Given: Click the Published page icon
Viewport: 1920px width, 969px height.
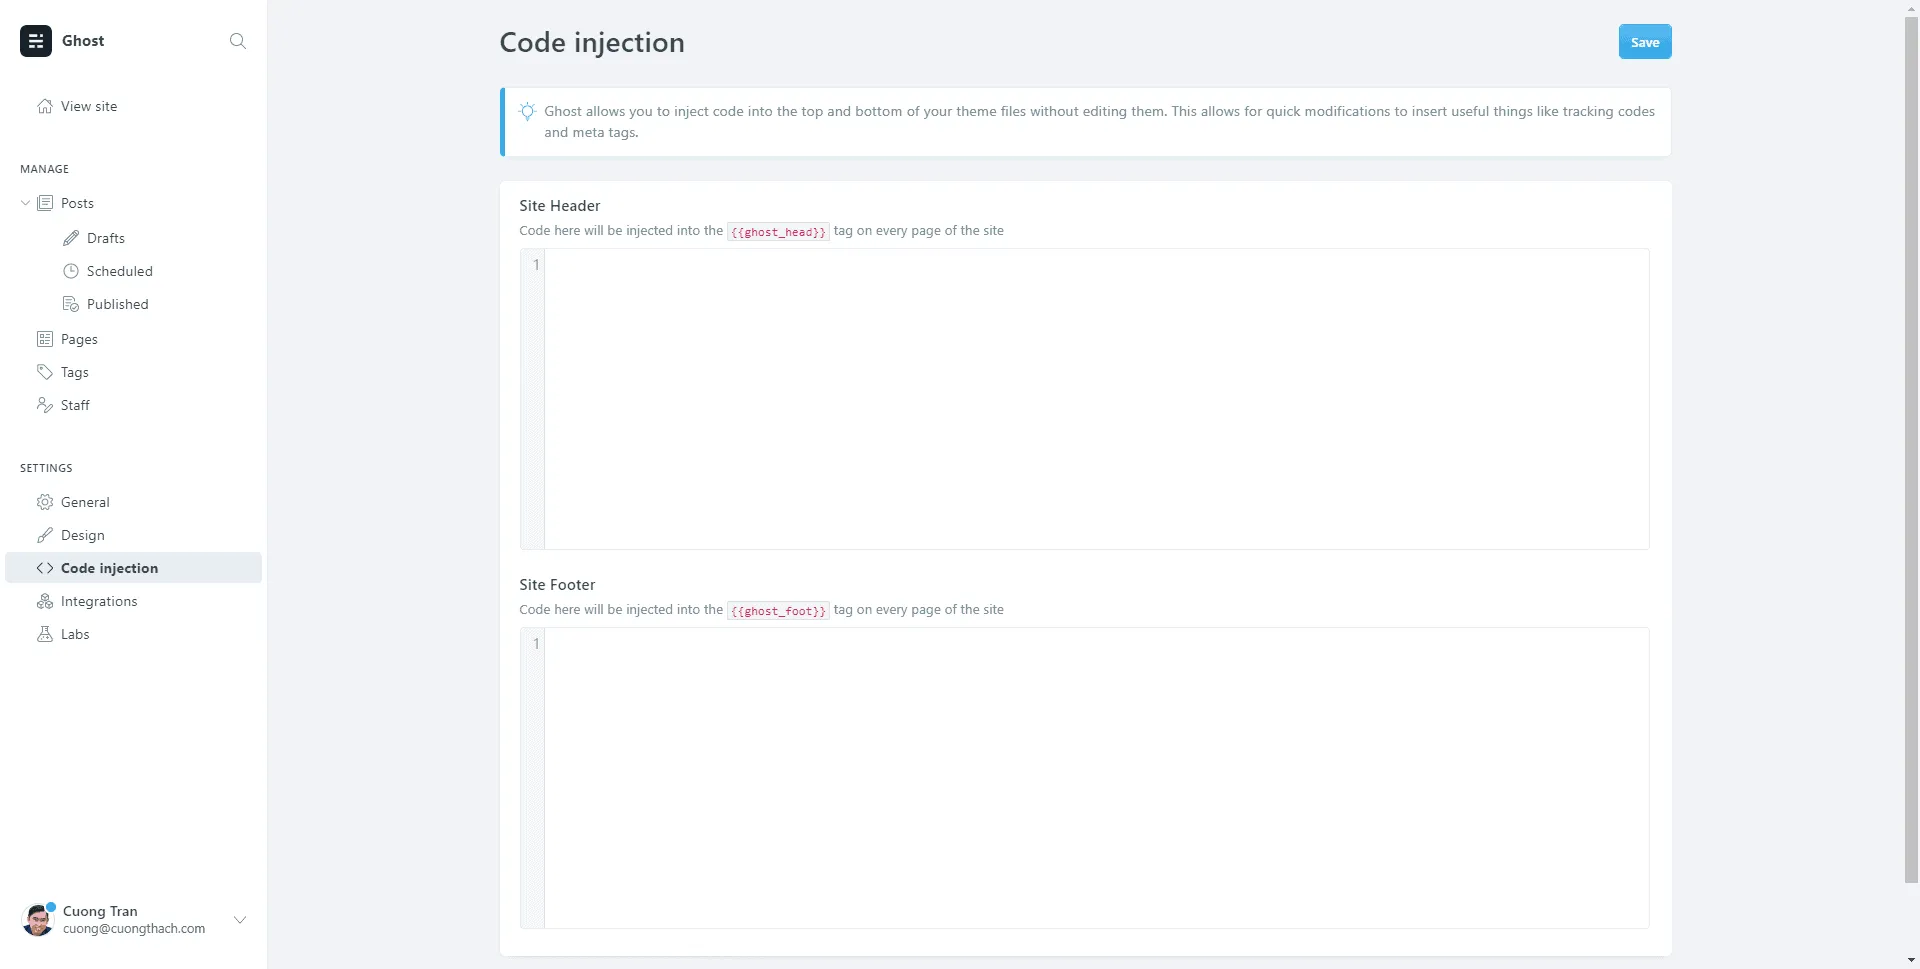Looking at the screenshot, I should [71, 304].
